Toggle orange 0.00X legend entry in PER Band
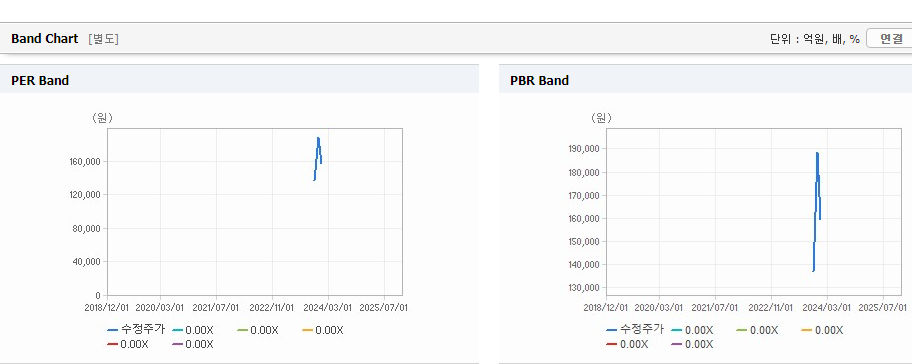912x364 pixels. 323,330
